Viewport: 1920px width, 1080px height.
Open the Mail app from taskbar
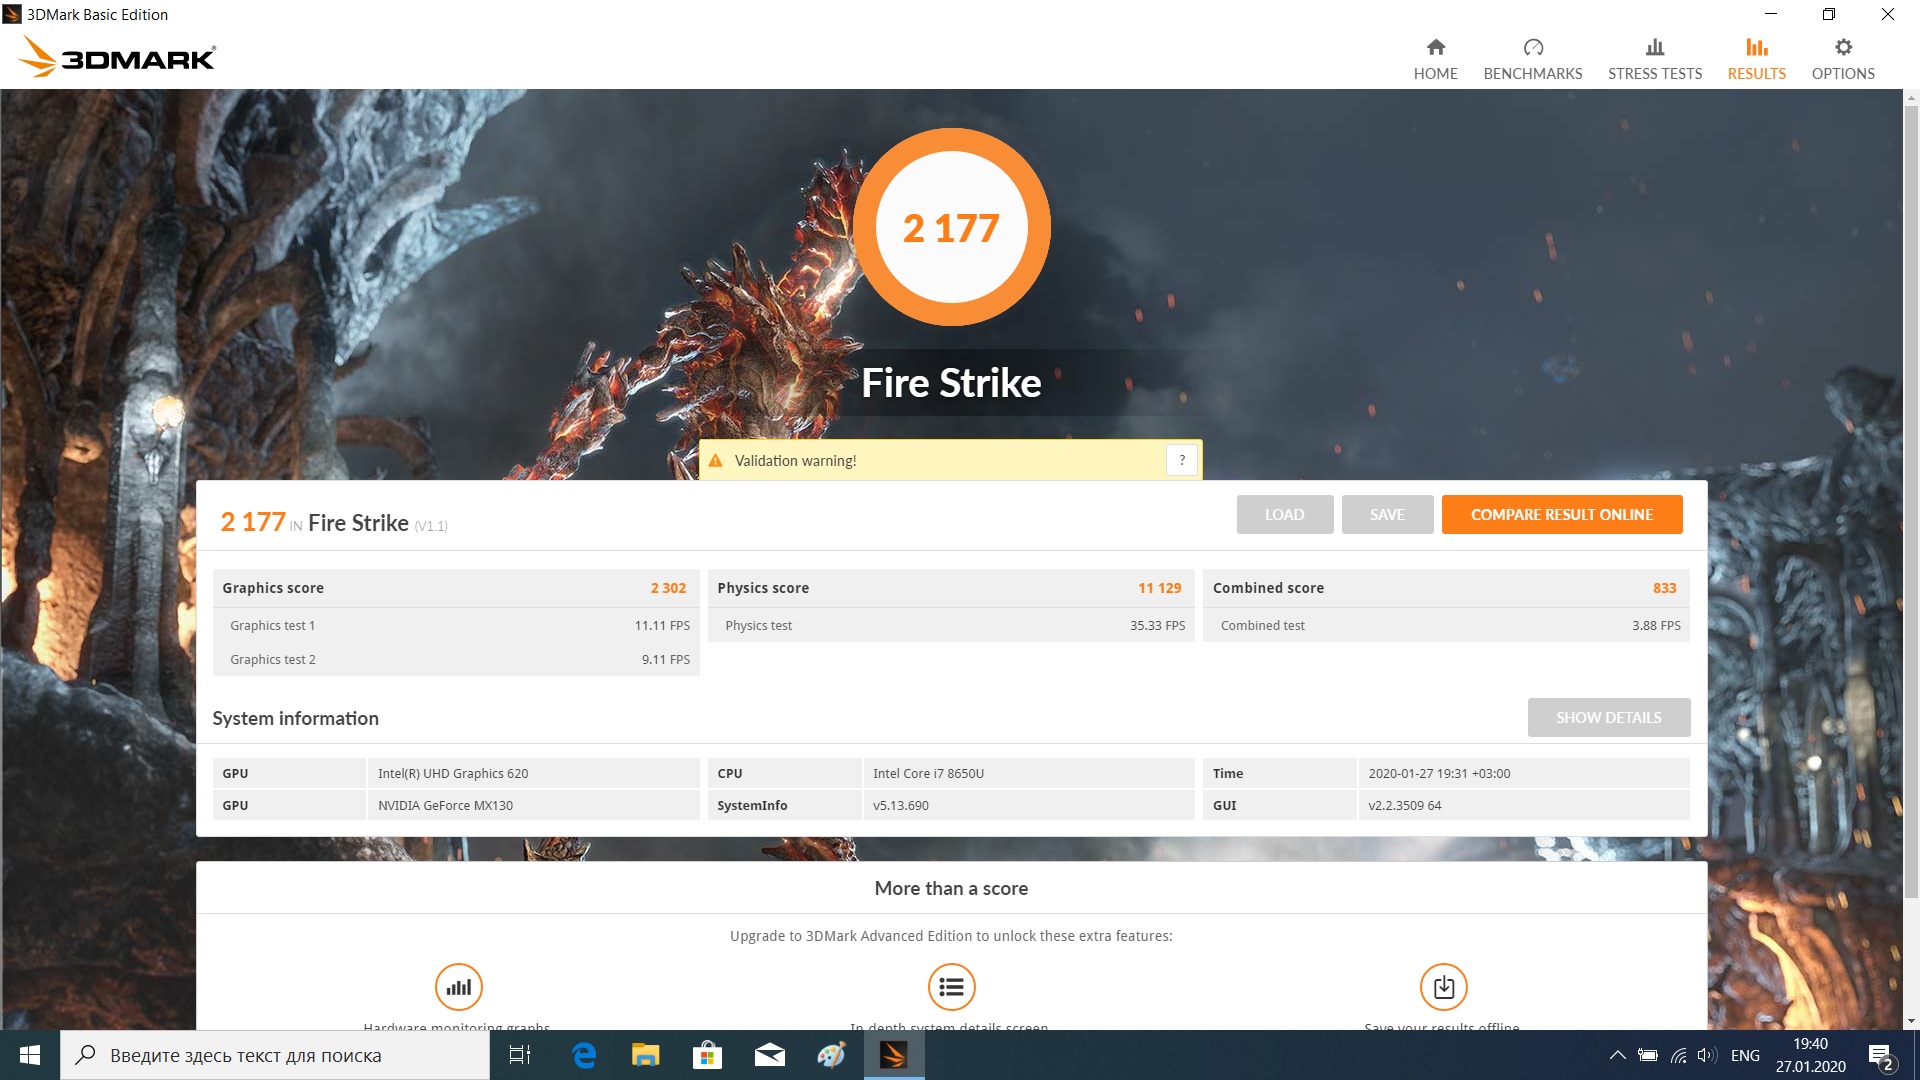(769, 1055)
